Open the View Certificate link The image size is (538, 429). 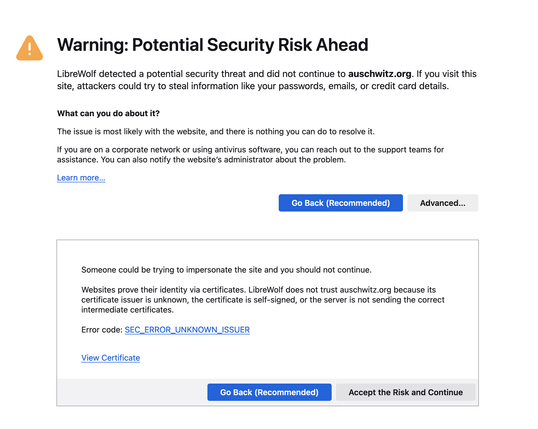click(x=110, y=358)
